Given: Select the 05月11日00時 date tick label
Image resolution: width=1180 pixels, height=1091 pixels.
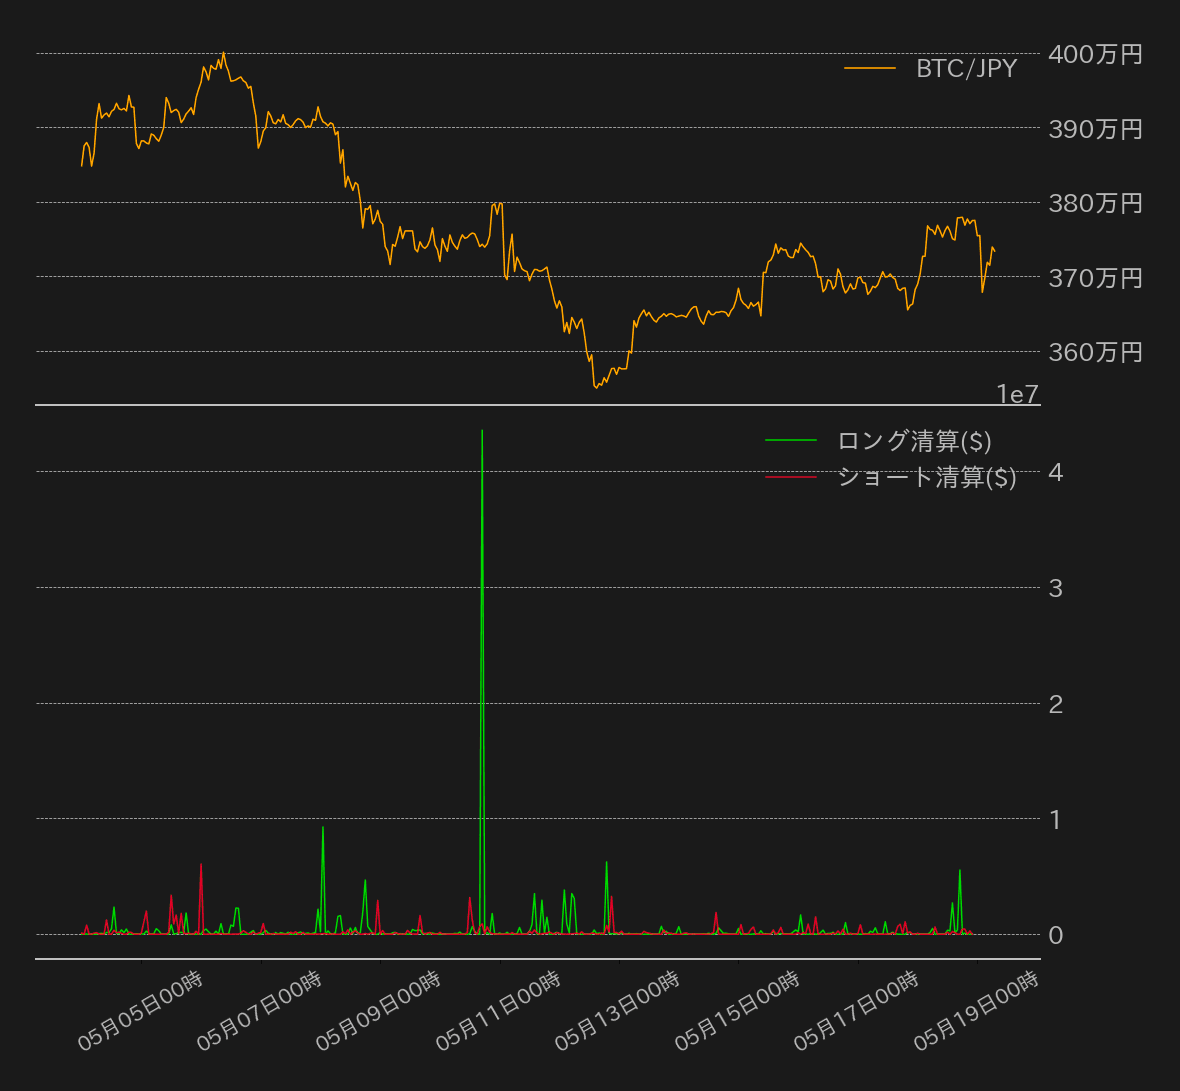Looking at the screenshot, I should coord(498,1010).
